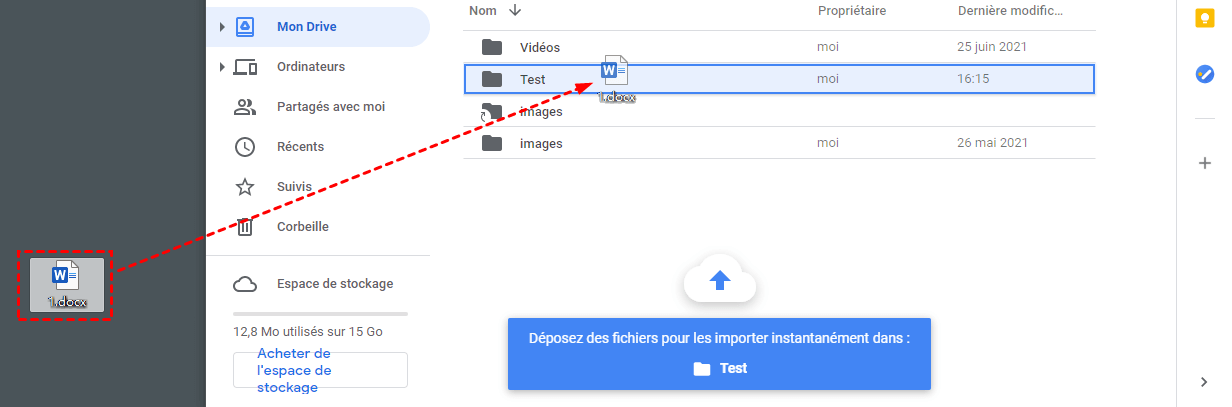This screenshot has width=1232, height=407.
Task: Click the Google Keep icon in side panel
Action: pos(1205,19)
